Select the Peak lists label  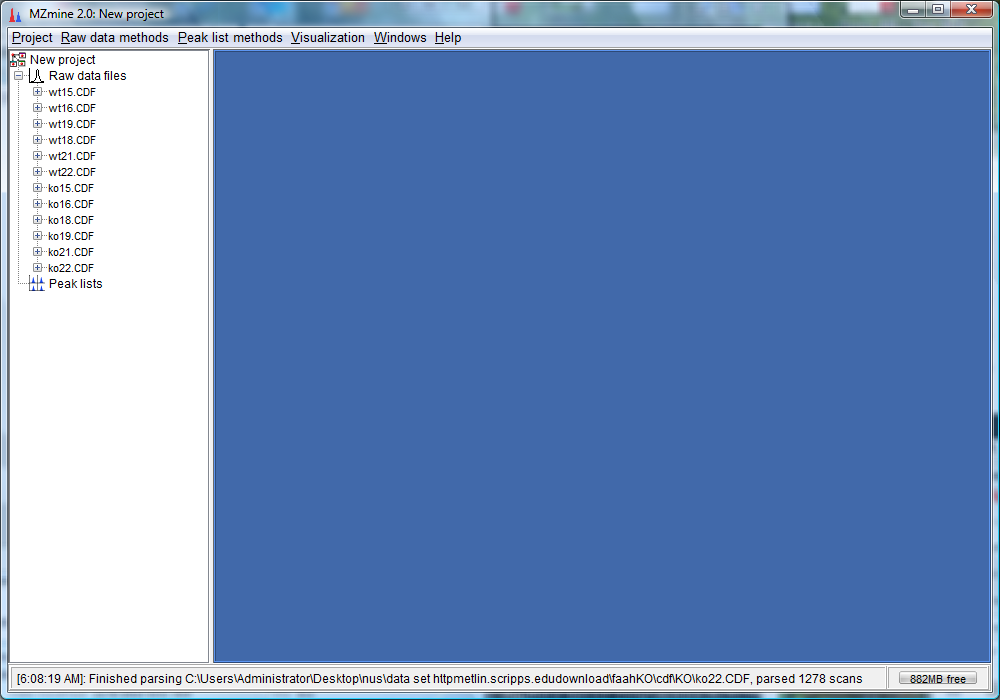[75, 284]
